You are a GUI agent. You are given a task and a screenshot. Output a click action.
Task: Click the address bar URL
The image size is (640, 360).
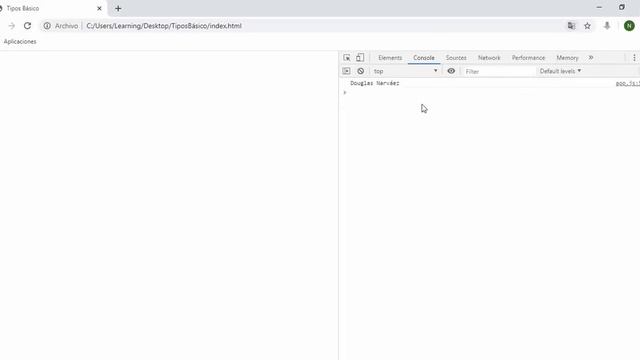[164, 26]
